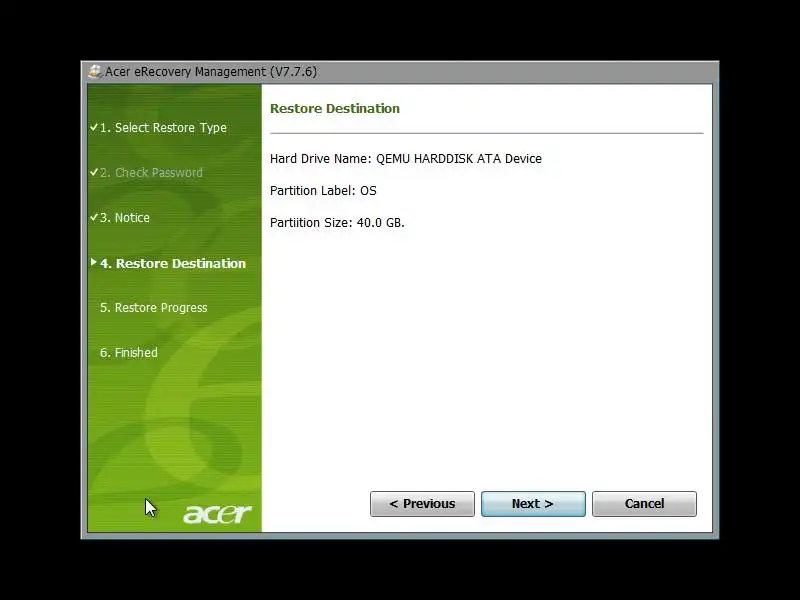Click the checkmark beside Check Password

(x=94, y=172)
